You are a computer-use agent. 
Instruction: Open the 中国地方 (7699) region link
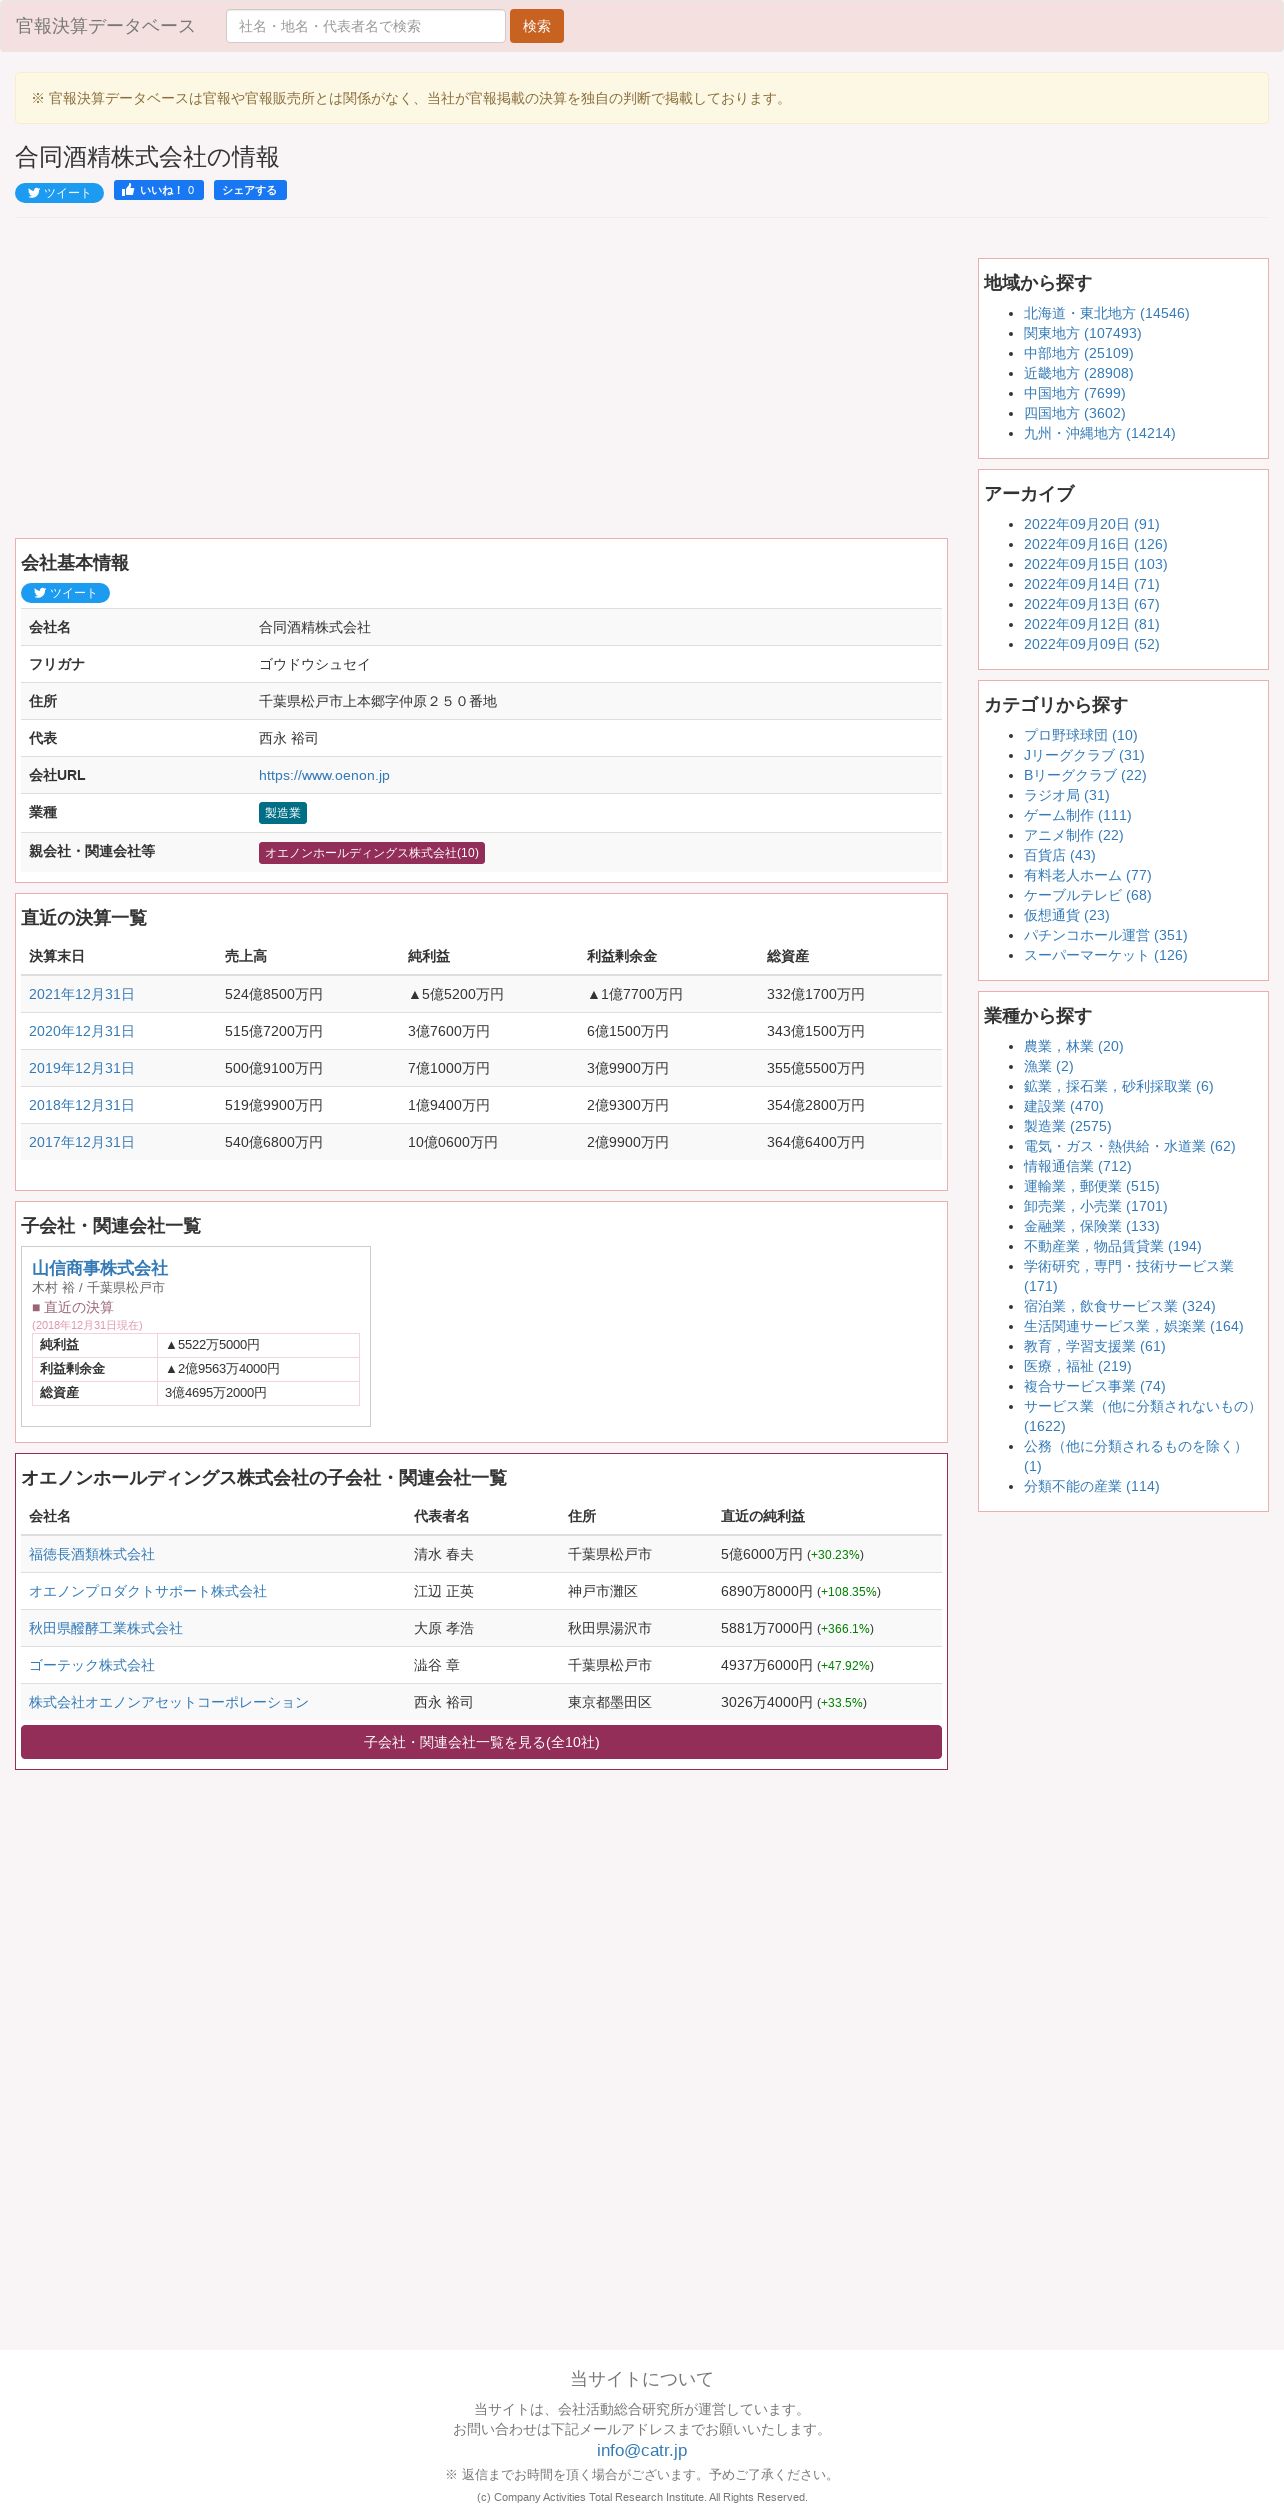pyautogui.click(x=1074, y=393)
